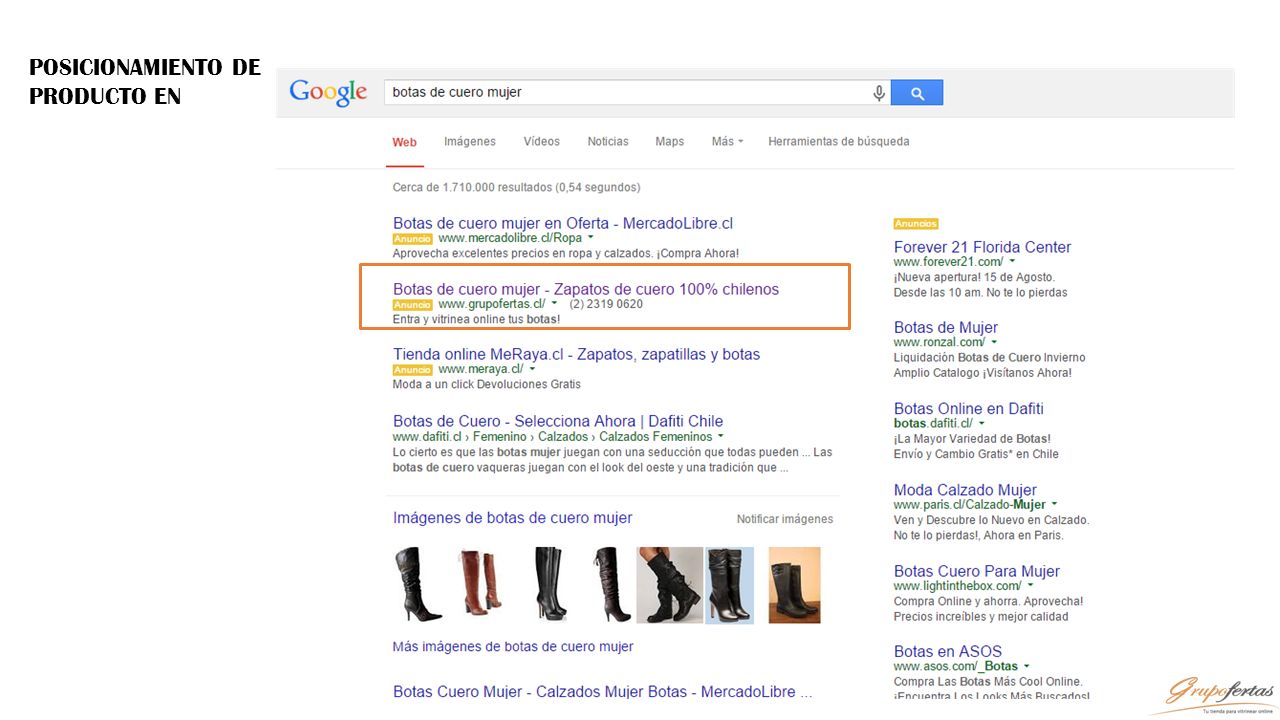The image size is (1280, 720).
Task: Open 'Imágenes de botas de cuero mujer' link
Action: point(512,518)
